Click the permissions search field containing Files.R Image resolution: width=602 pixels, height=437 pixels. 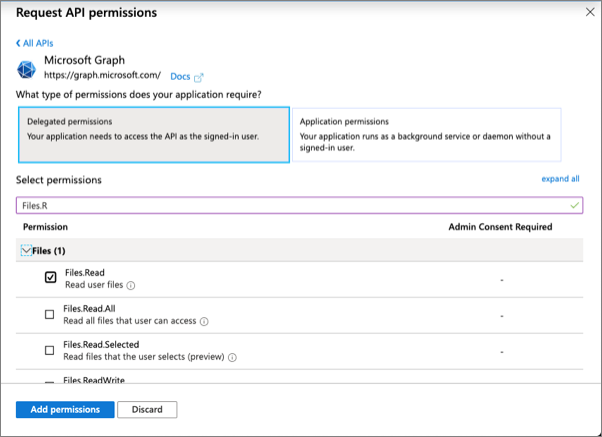[x=299, y=205]
